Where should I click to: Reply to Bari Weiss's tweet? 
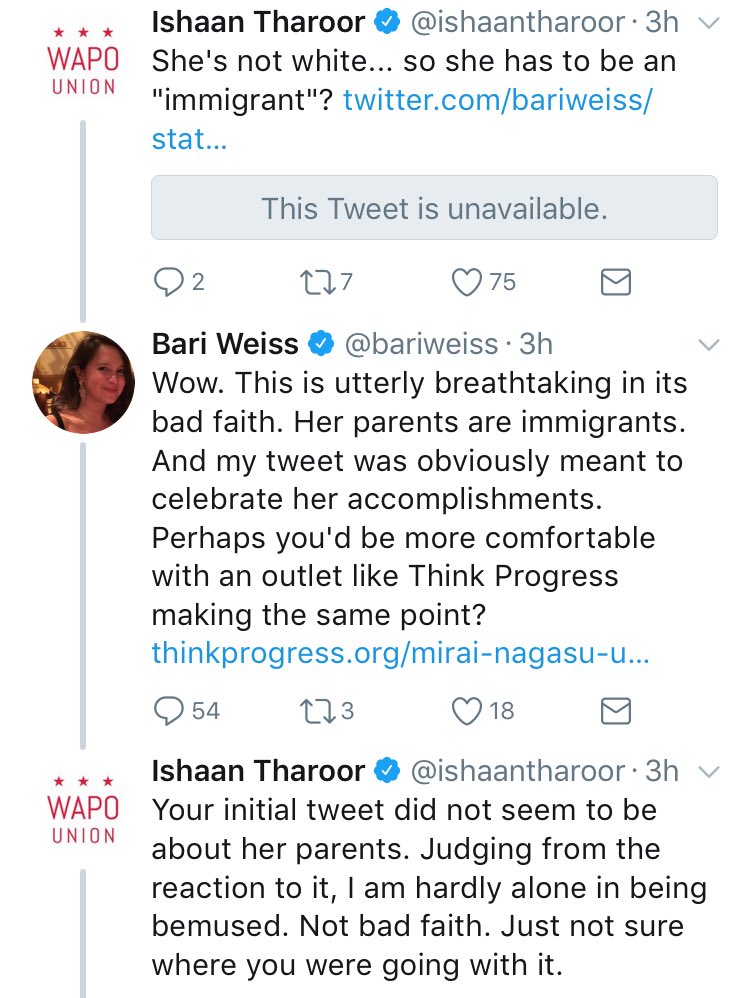[167, 710]
